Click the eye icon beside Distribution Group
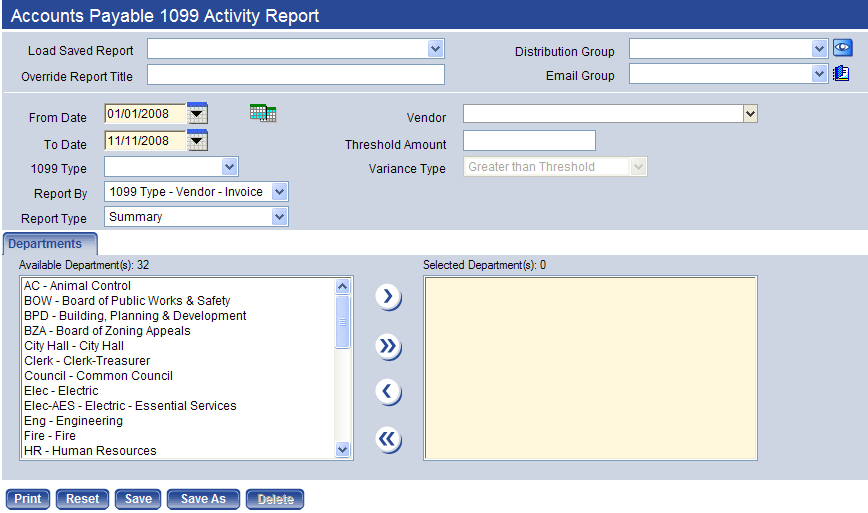Viewport: 868px width, 513px height. [842, 49]
